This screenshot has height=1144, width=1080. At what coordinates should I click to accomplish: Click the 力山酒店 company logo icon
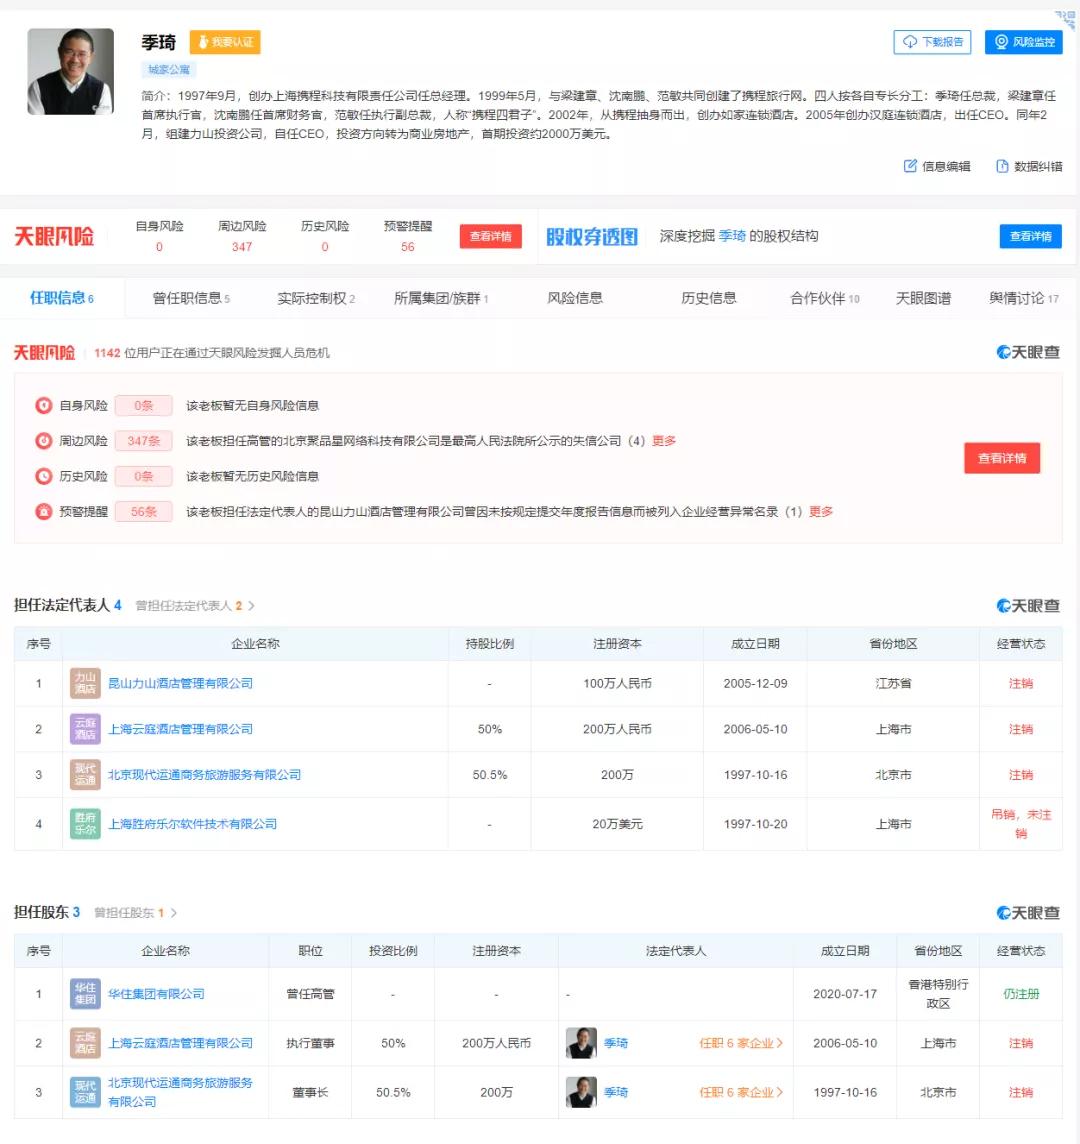(84, 684)
